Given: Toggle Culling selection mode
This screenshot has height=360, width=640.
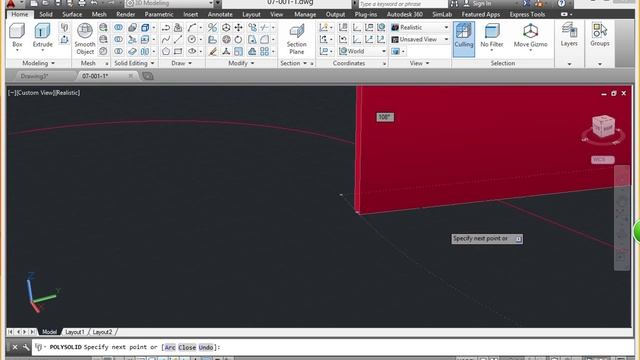Looking at the screenshot, I should point(464,39).
